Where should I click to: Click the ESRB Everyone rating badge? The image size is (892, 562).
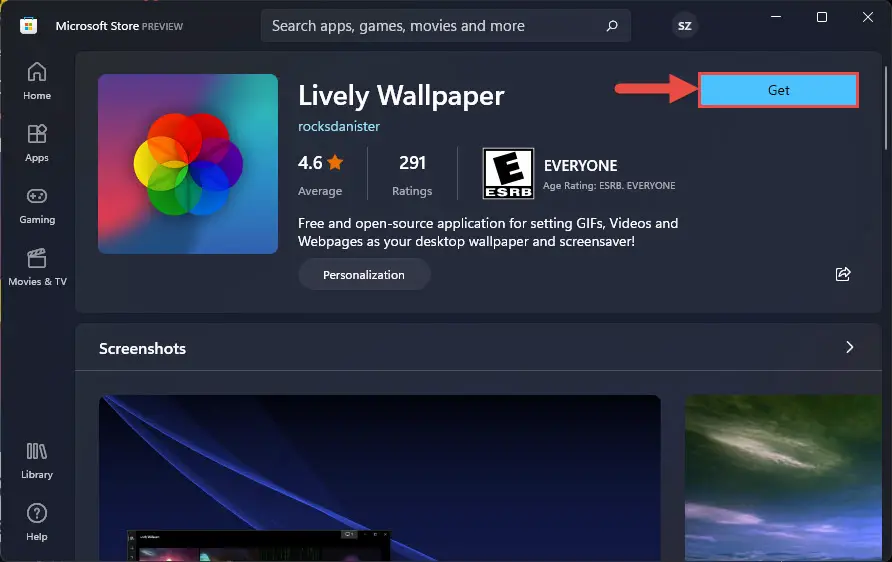point(508,173)
